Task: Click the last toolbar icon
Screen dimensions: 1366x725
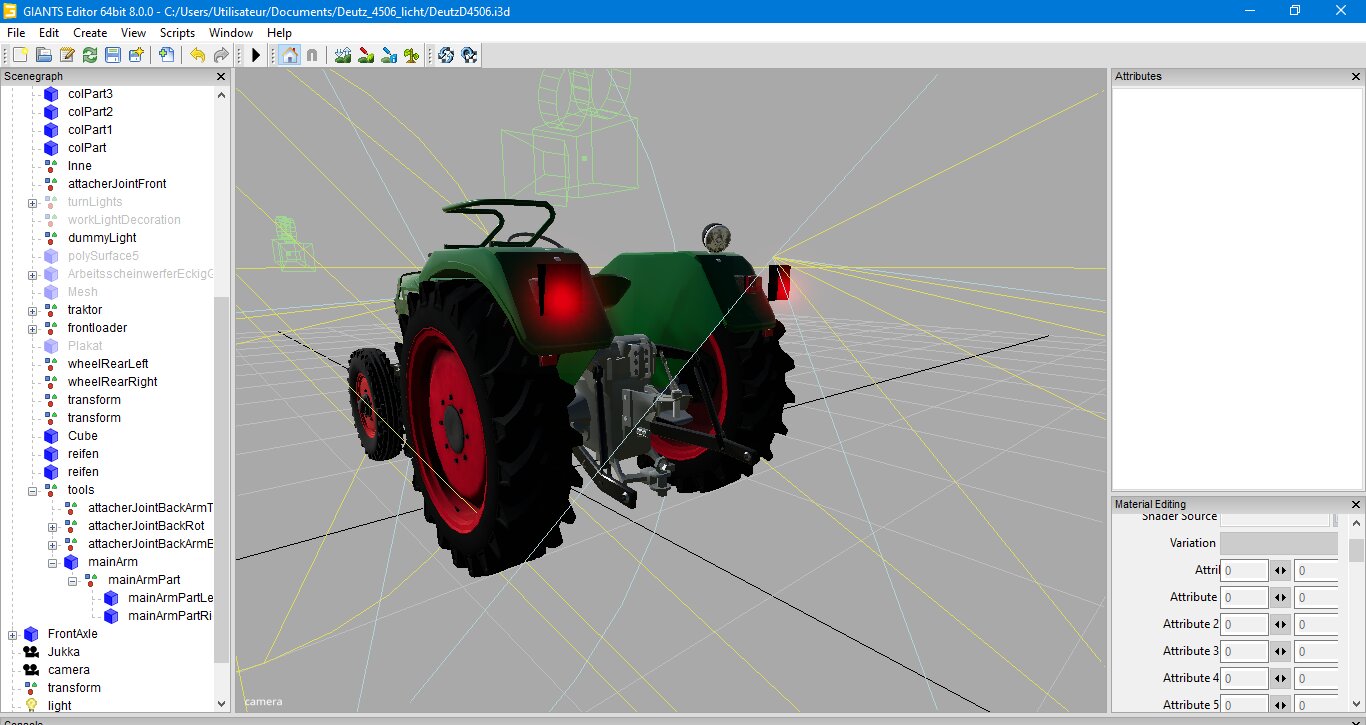Action: (x=469, y=55)
